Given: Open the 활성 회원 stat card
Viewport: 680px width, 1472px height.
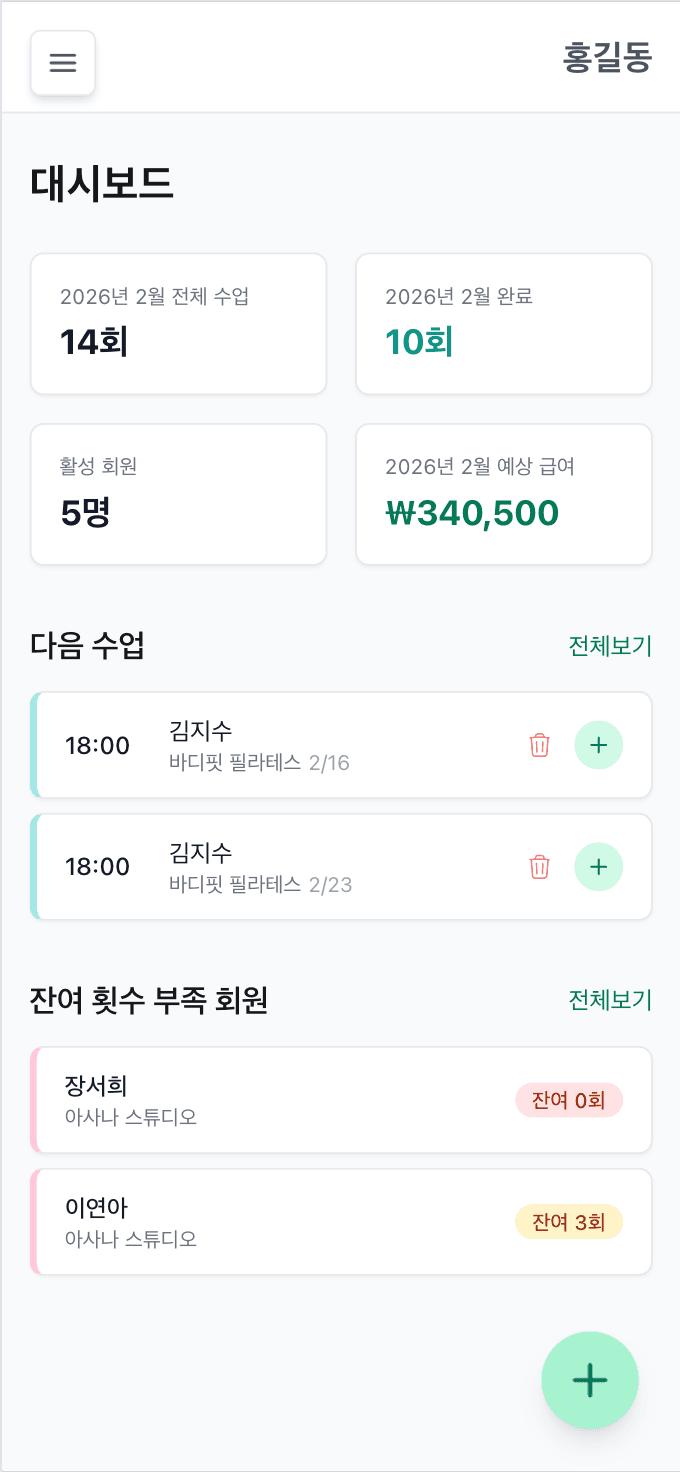Looking at the screenshot, I should 178,494.
